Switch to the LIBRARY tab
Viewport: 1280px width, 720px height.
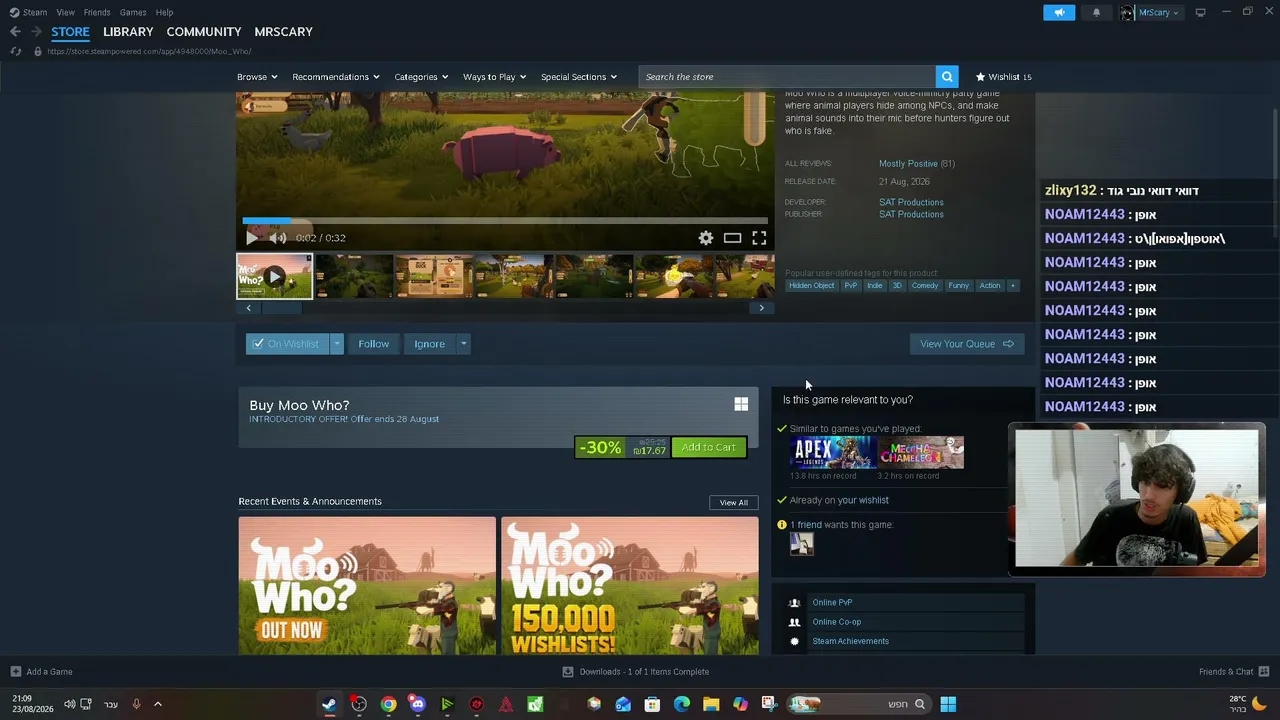pos(128,32)
